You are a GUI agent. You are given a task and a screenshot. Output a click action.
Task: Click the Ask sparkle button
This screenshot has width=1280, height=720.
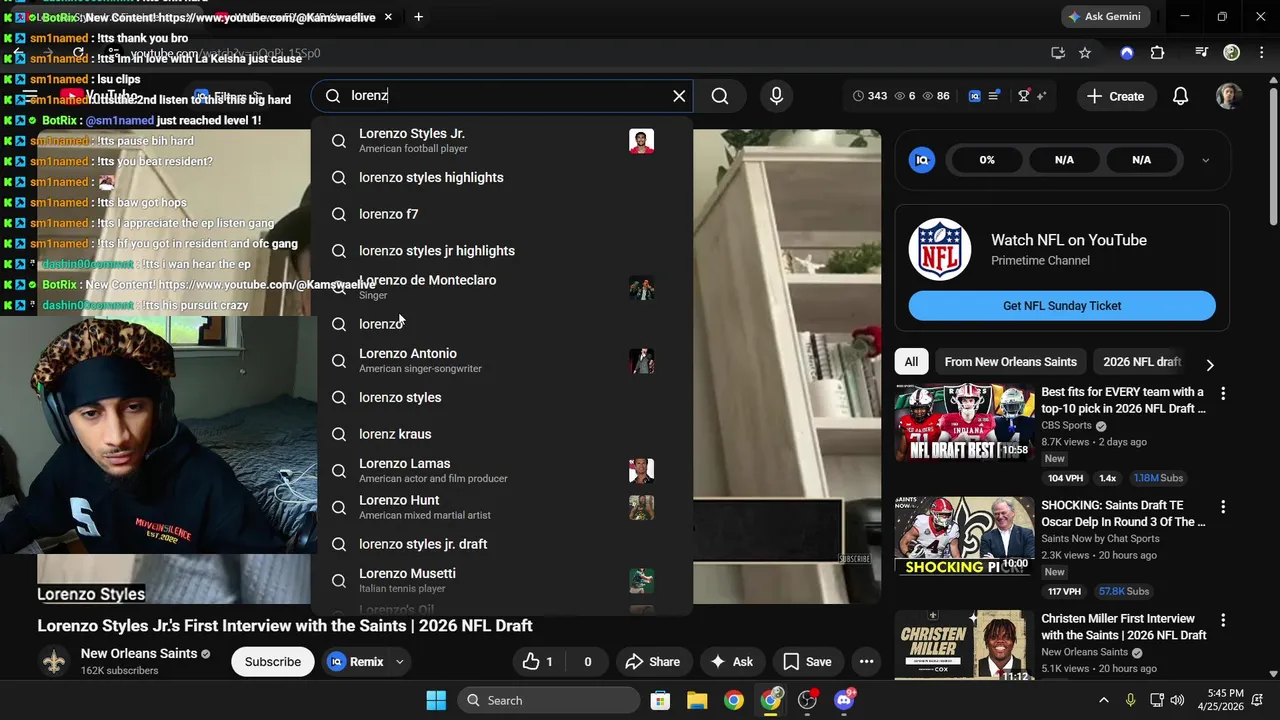coord(732,662)
